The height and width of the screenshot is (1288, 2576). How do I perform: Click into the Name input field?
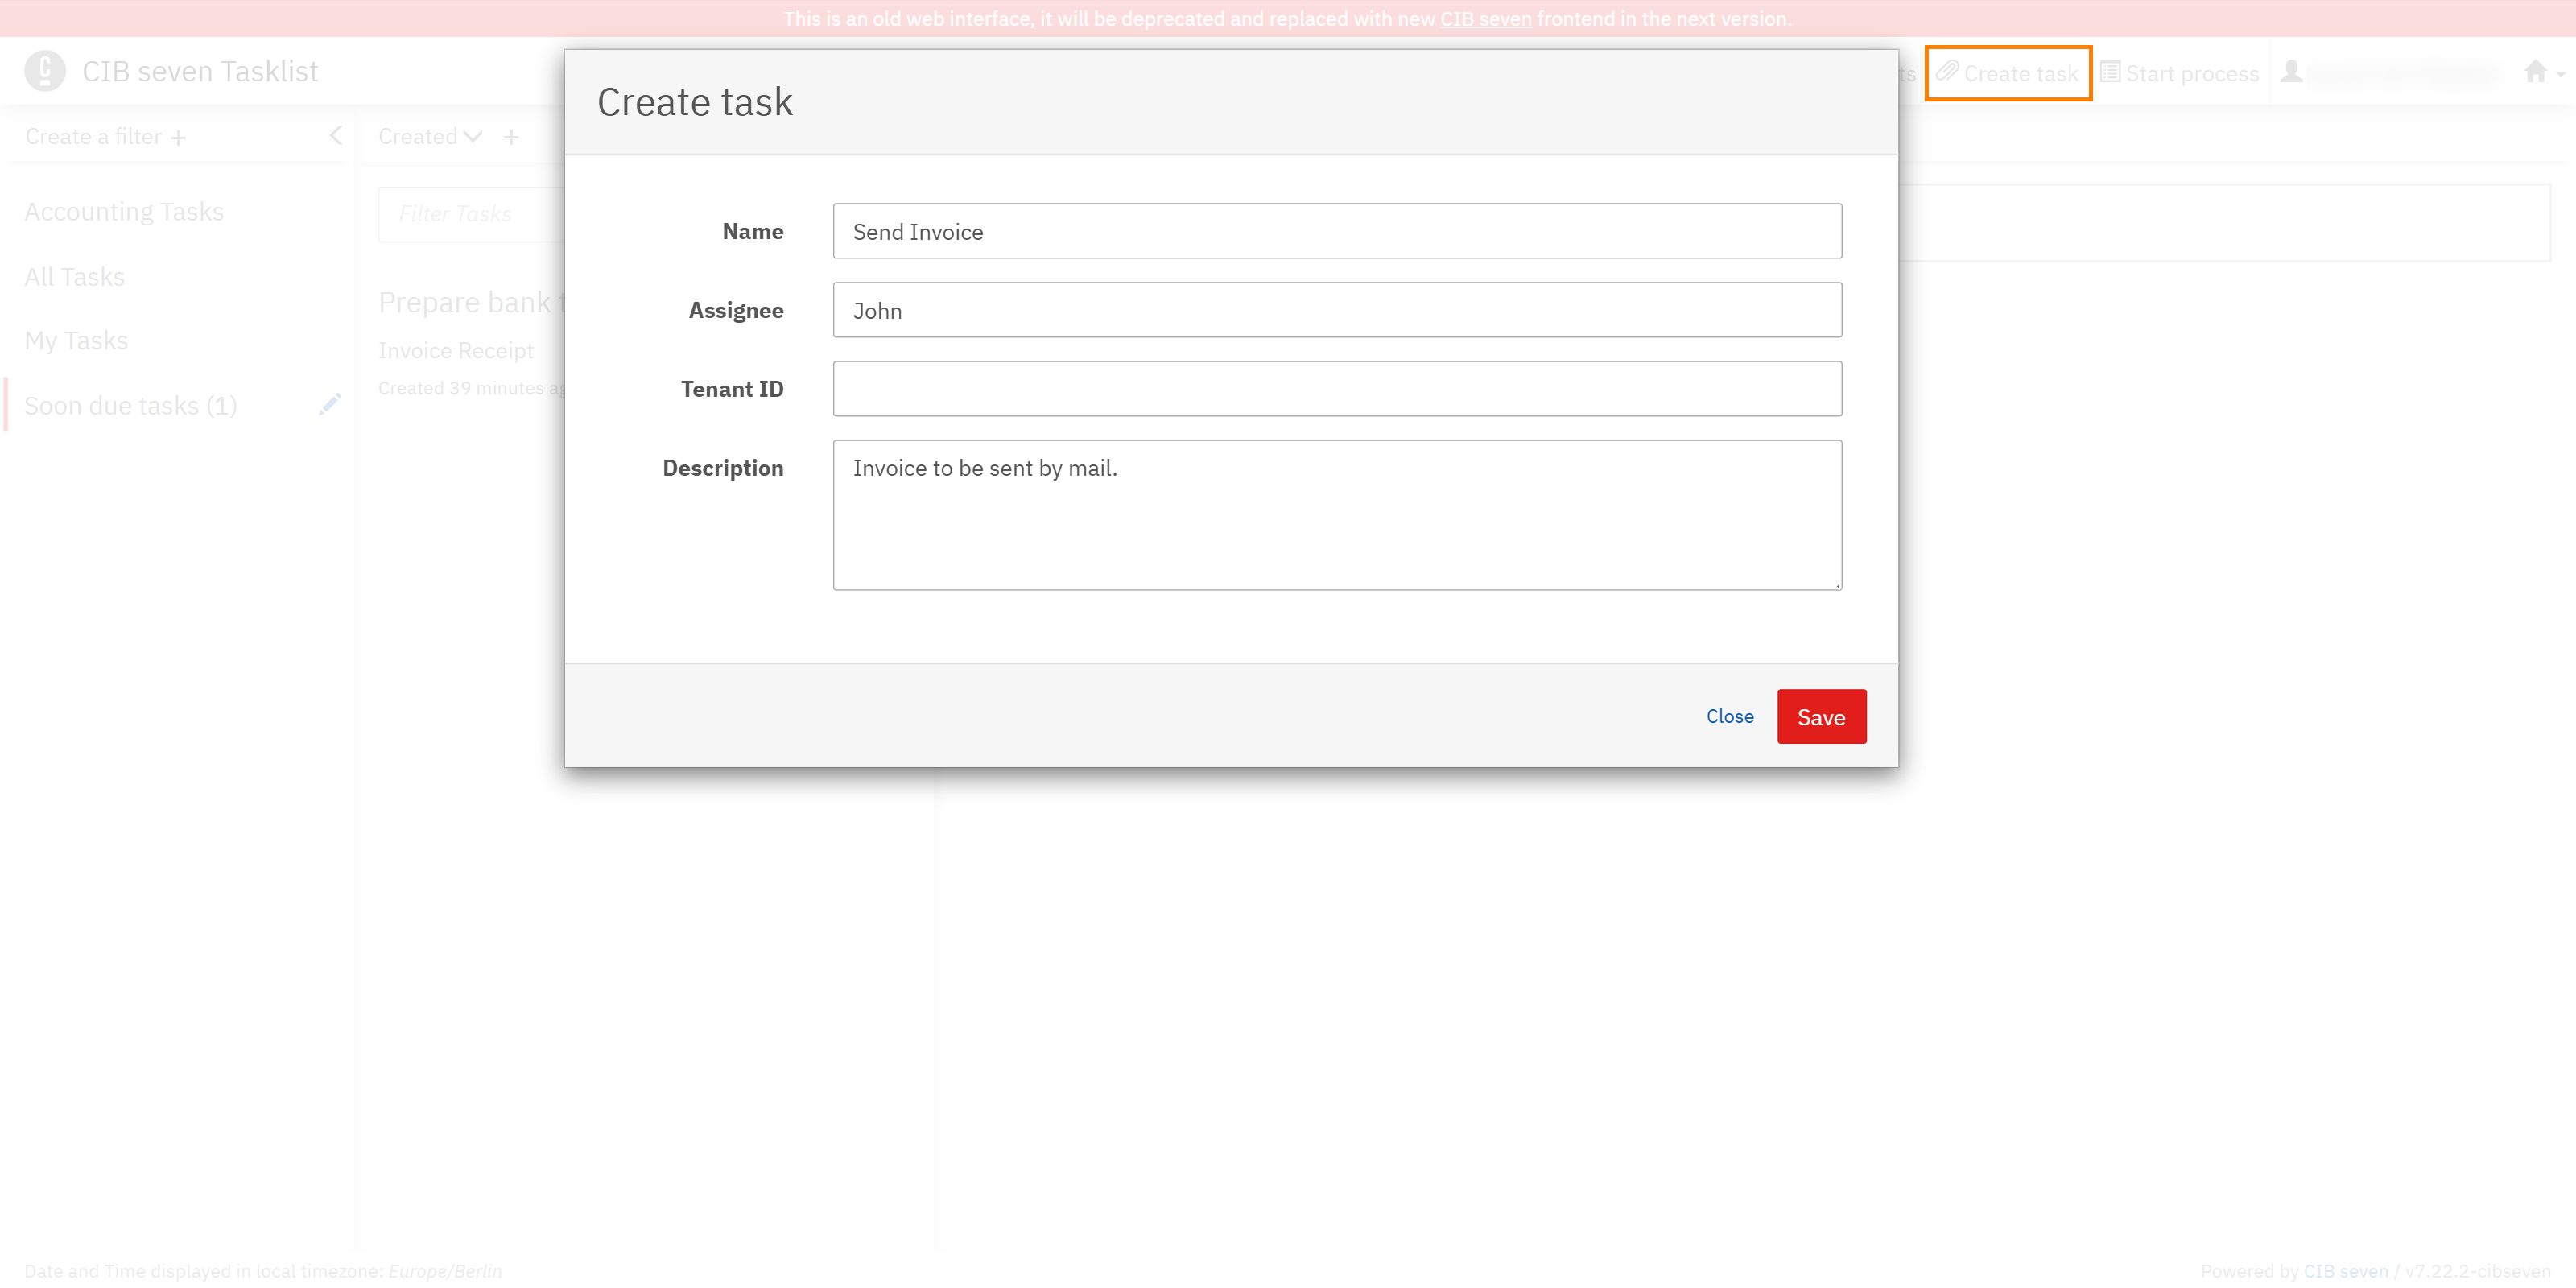click(1336, 231)
